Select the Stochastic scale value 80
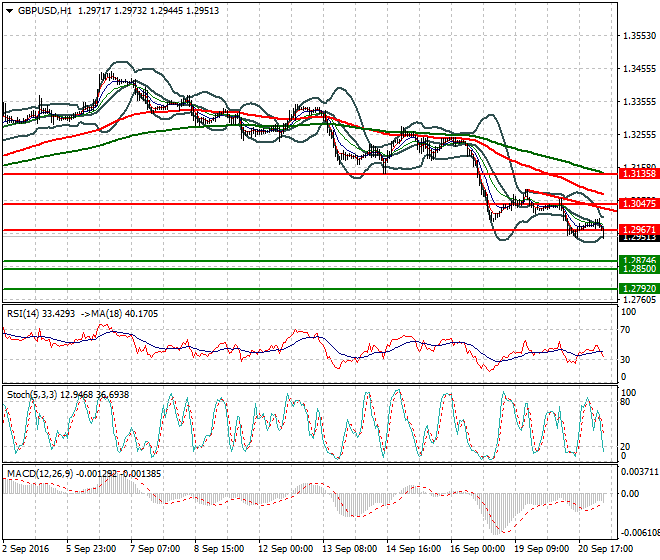 625,402
